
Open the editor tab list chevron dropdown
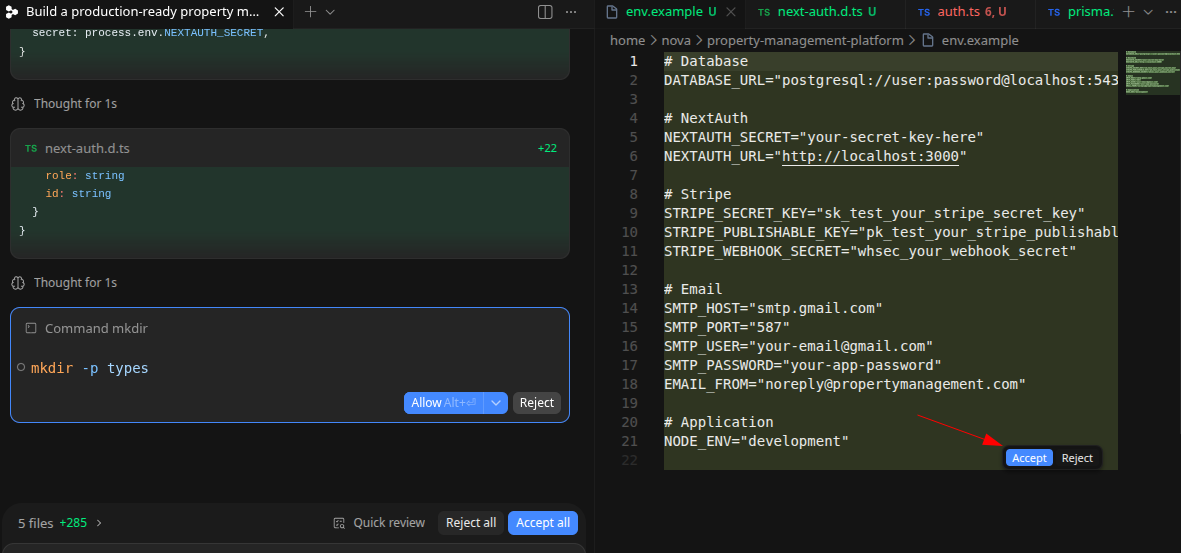1148,12
